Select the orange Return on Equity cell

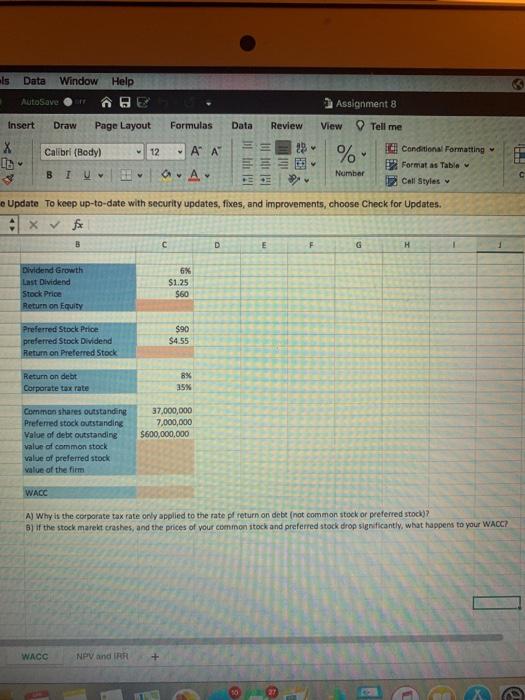tap(165, 306)
